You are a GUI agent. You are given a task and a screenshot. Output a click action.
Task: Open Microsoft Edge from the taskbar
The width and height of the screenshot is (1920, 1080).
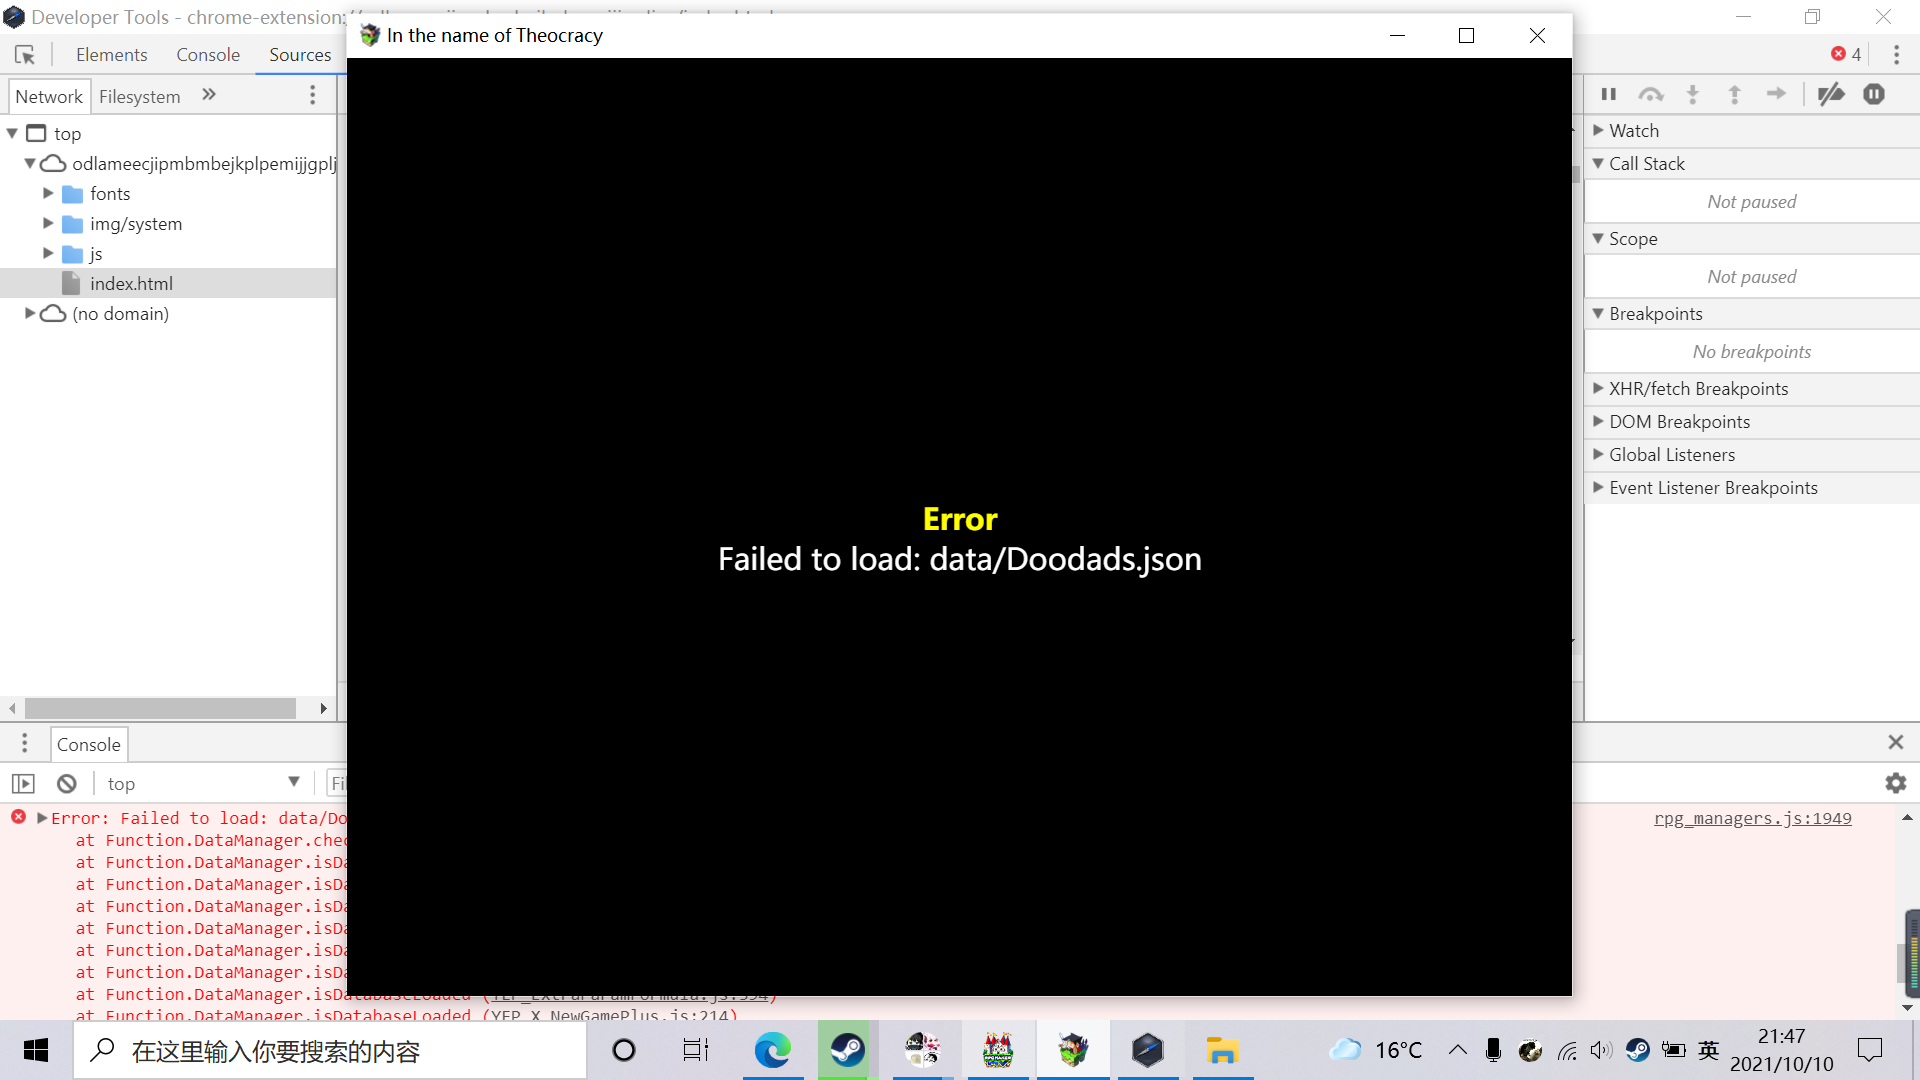(772, 1050)
